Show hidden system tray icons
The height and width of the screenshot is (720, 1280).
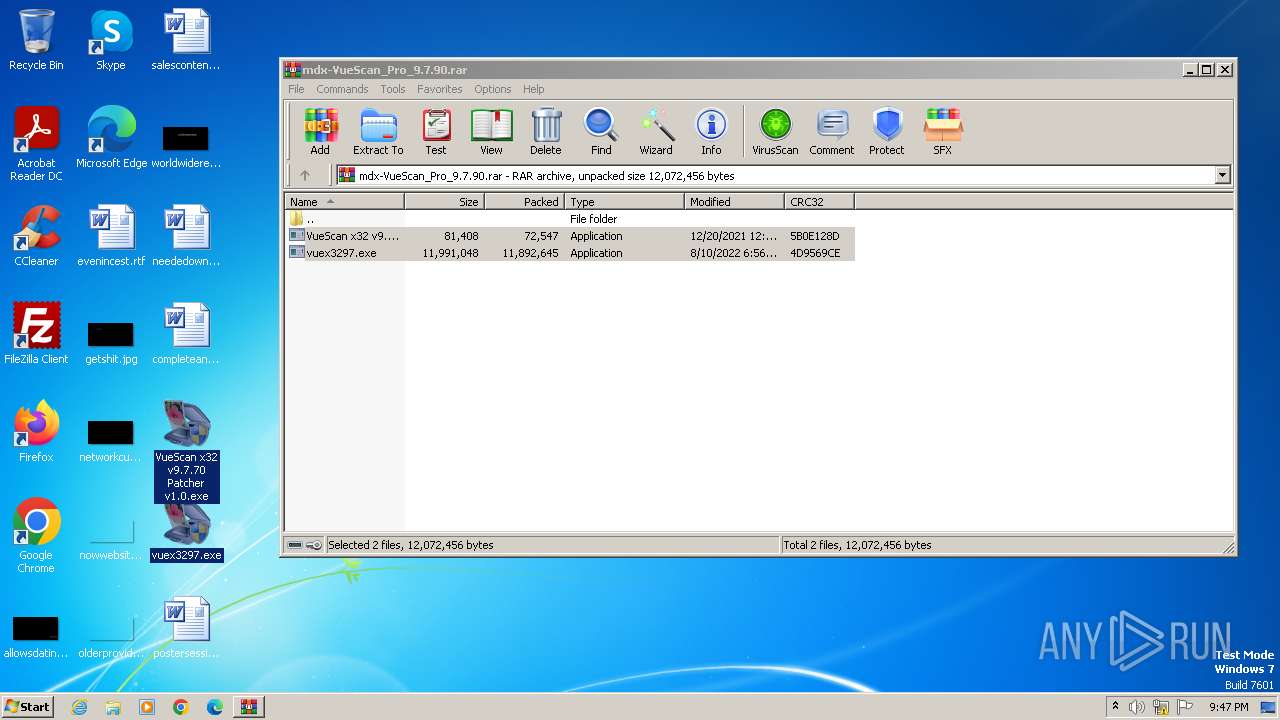pyautogui.click(x=1115, y=707)
